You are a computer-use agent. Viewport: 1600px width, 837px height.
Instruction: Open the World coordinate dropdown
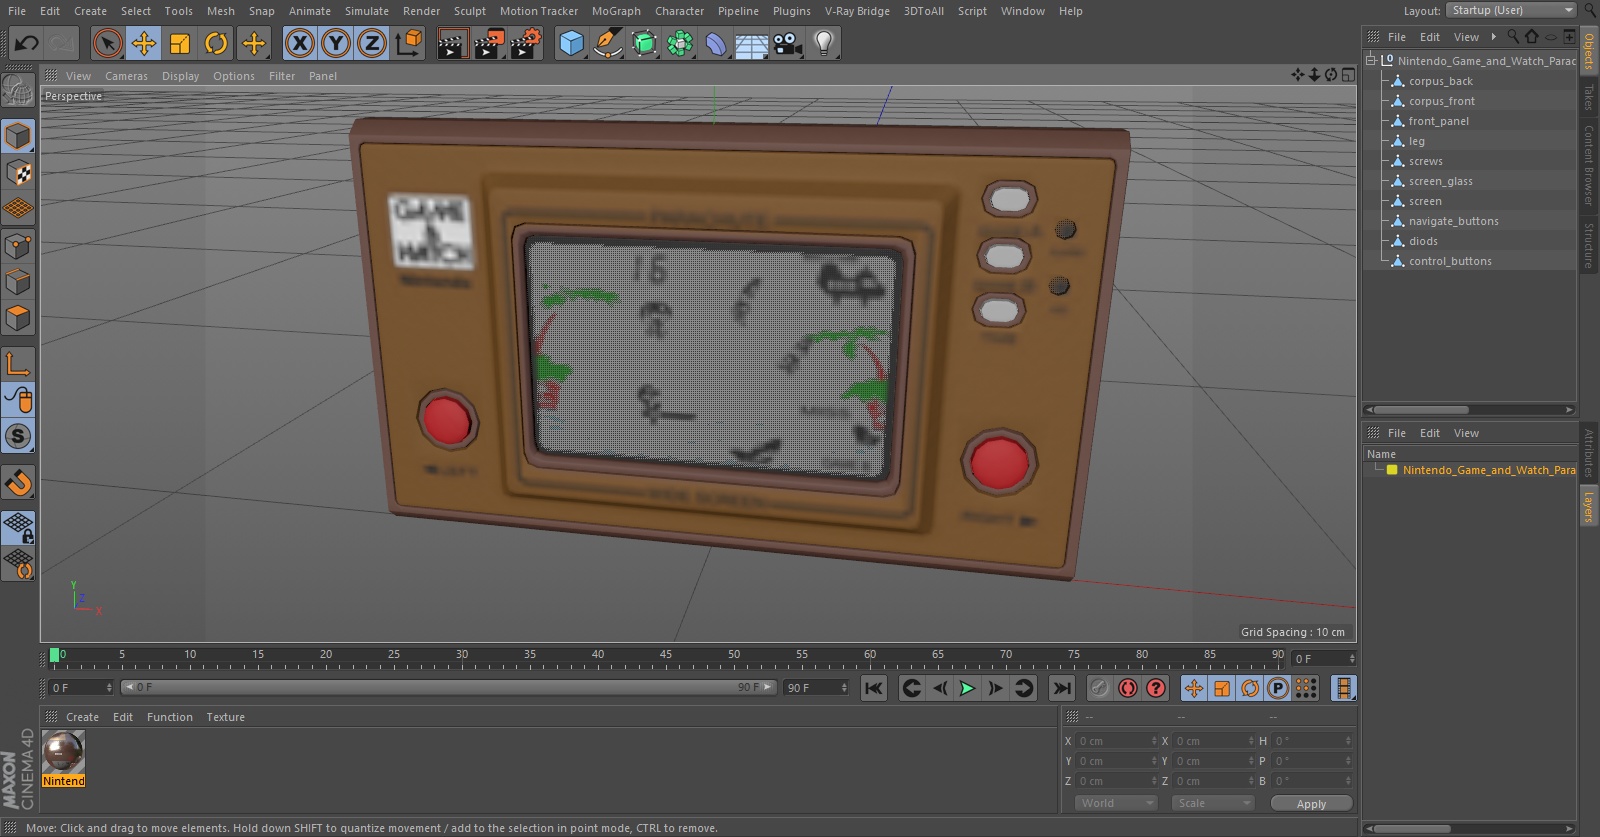[1116, 803]
